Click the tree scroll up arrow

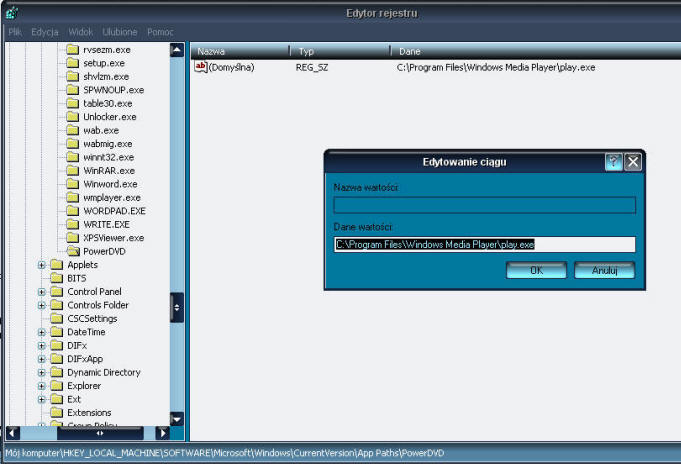(177, 49)
